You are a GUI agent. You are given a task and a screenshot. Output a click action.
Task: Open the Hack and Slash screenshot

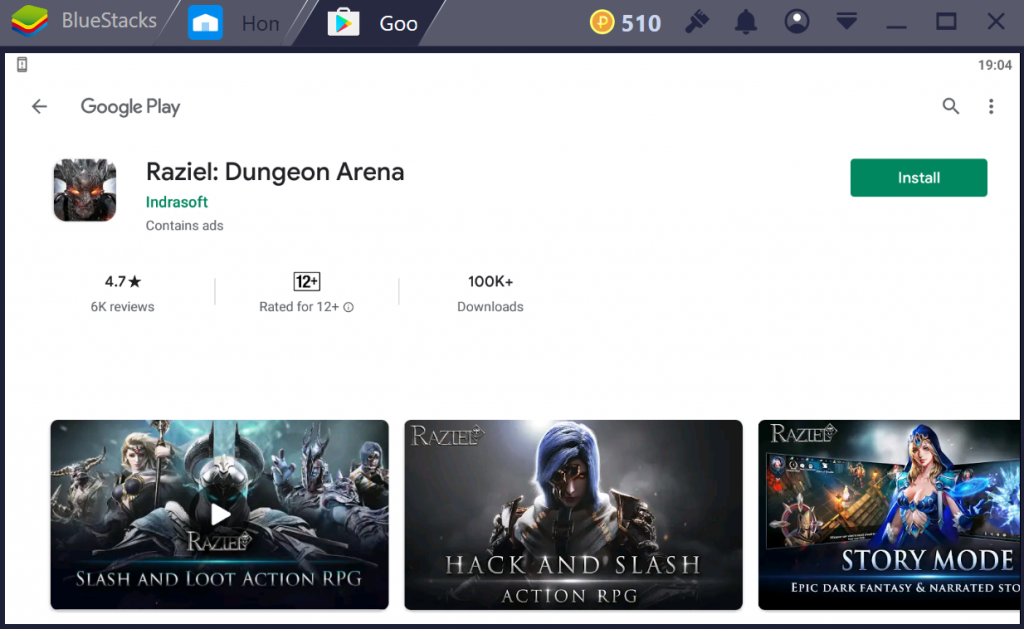573,515
